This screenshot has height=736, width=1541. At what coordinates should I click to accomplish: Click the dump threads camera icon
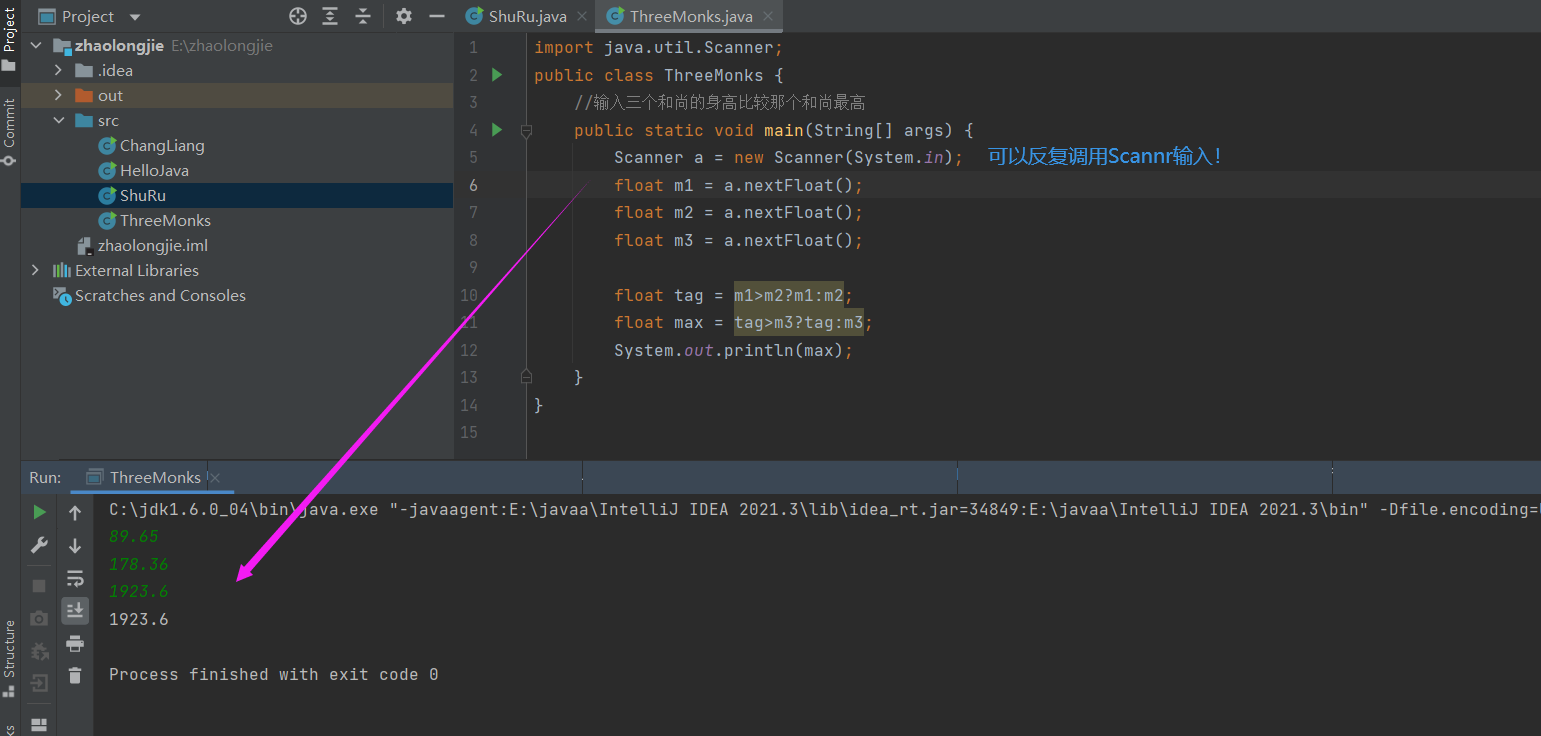pos(39,618)
